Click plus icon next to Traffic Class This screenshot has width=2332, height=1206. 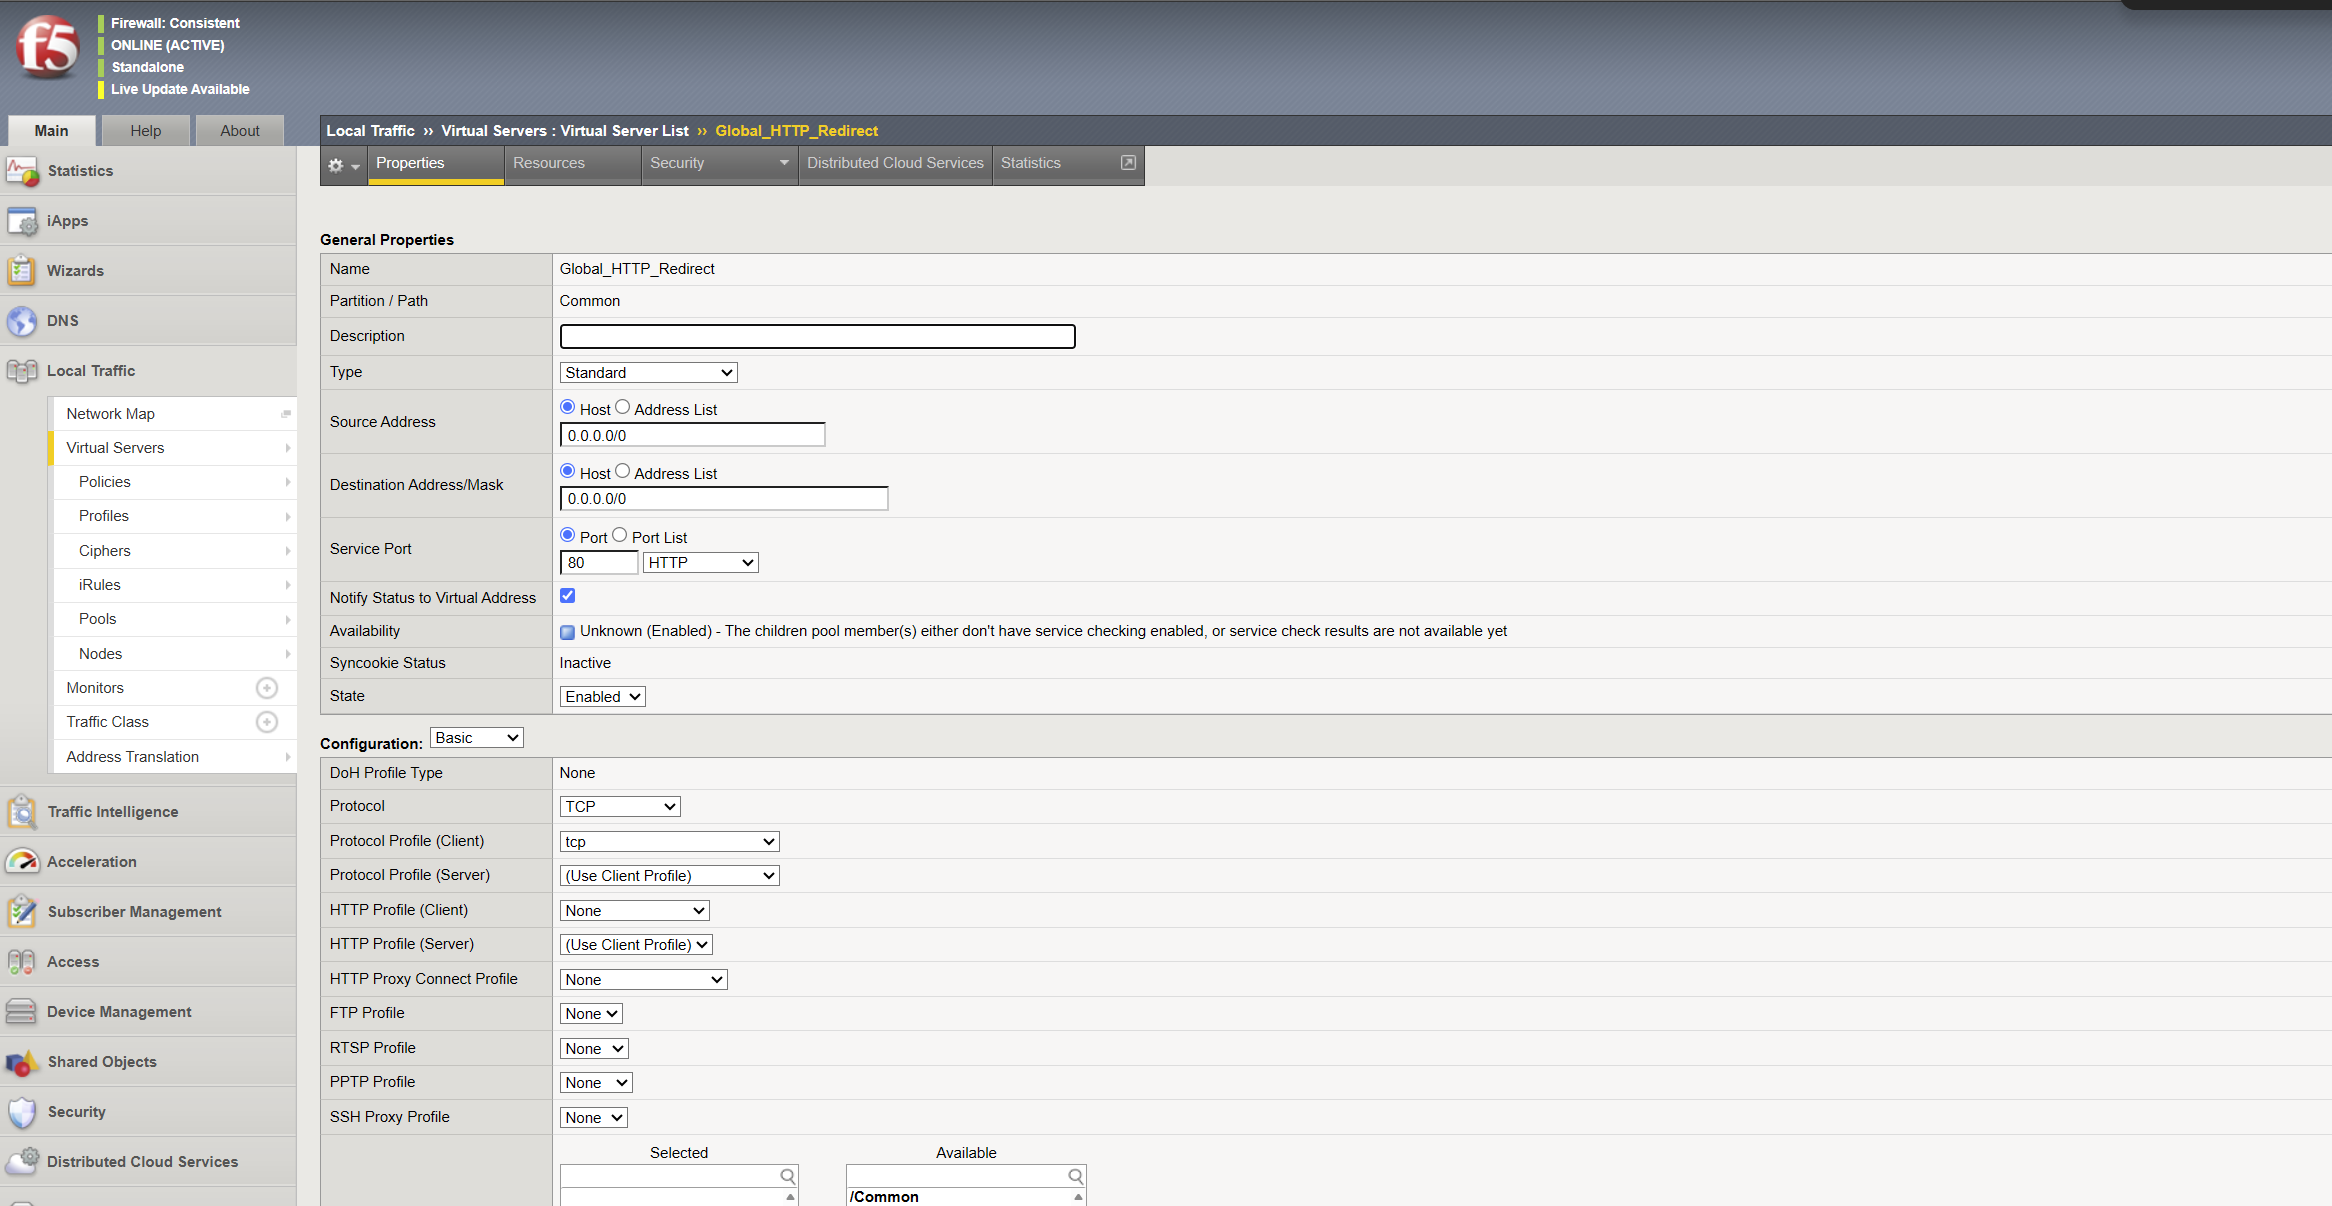pos(267,722)
